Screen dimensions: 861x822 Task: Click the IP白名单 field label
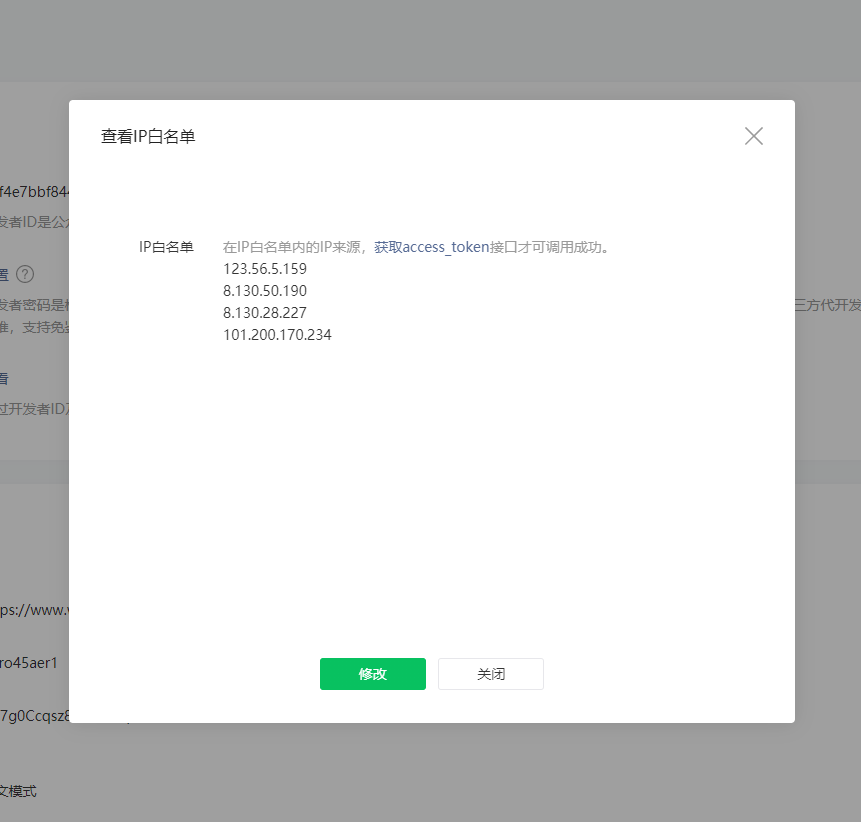tap(166, 247)
